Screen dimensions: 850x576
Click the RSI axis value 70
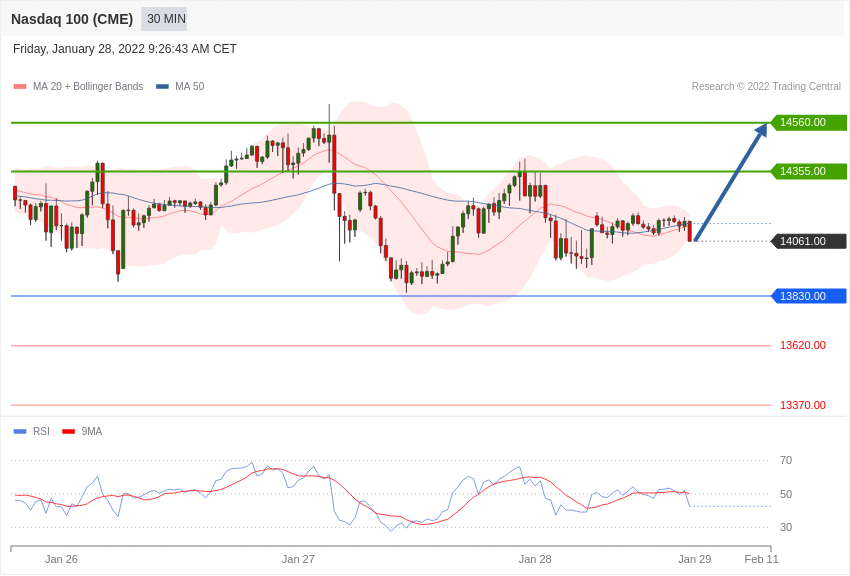785,461
